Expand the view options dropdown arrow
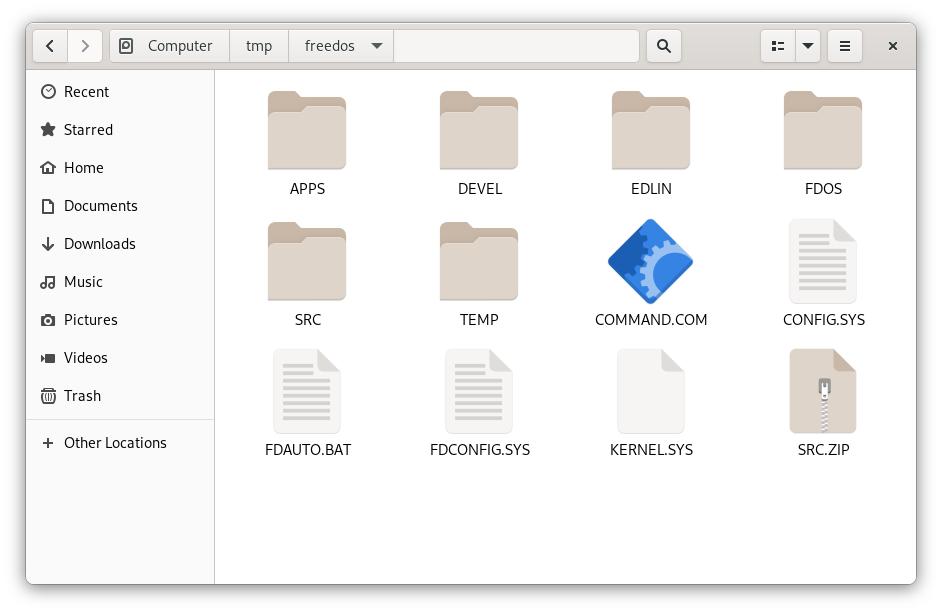The height and width of the screenshot is (613, 942). pos(808,46)
